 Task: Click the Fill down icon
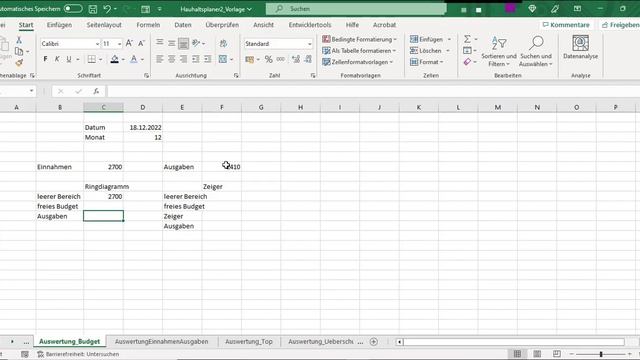point(467,51)
